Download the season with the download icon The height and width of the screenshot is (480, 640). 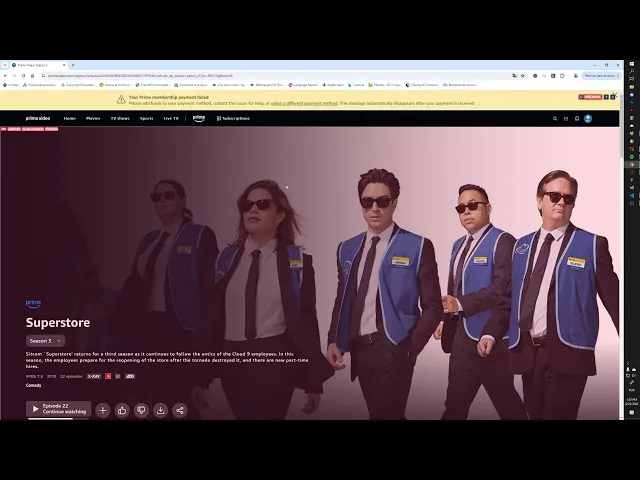(x=160, y=410)
